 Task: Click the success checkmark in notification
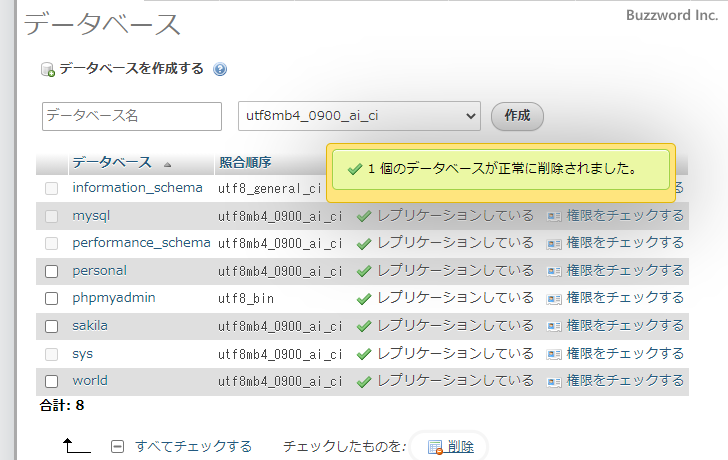(x=355, y=169)
